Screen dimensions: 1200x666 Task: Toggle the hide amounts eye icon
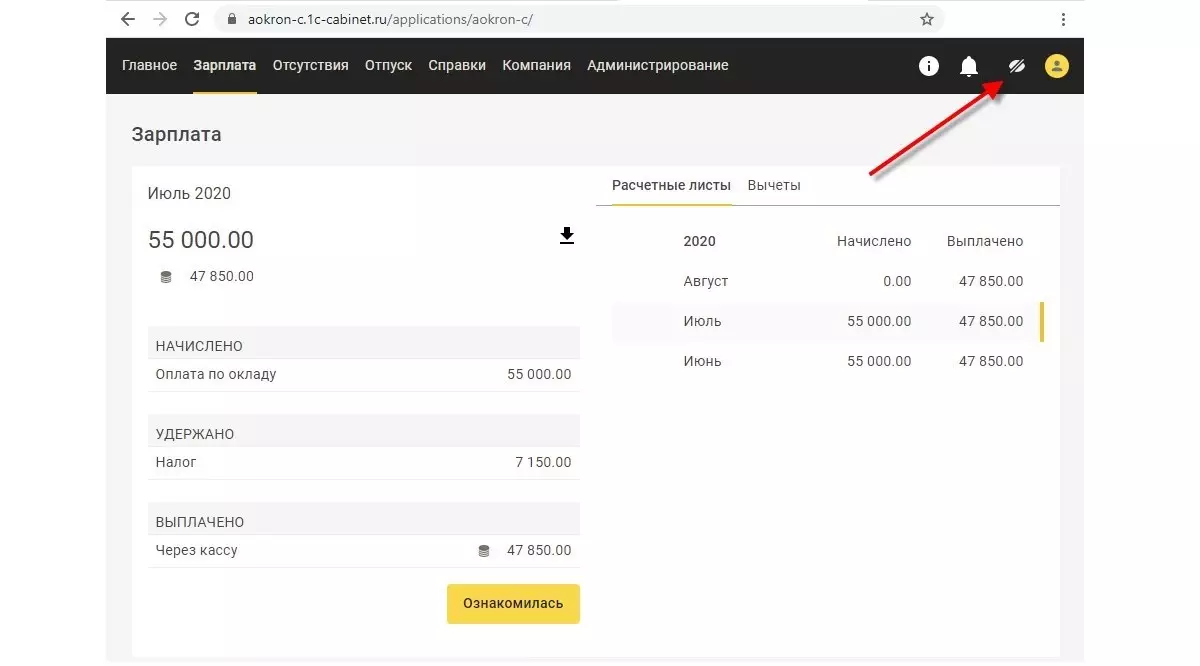[1016, 66]
